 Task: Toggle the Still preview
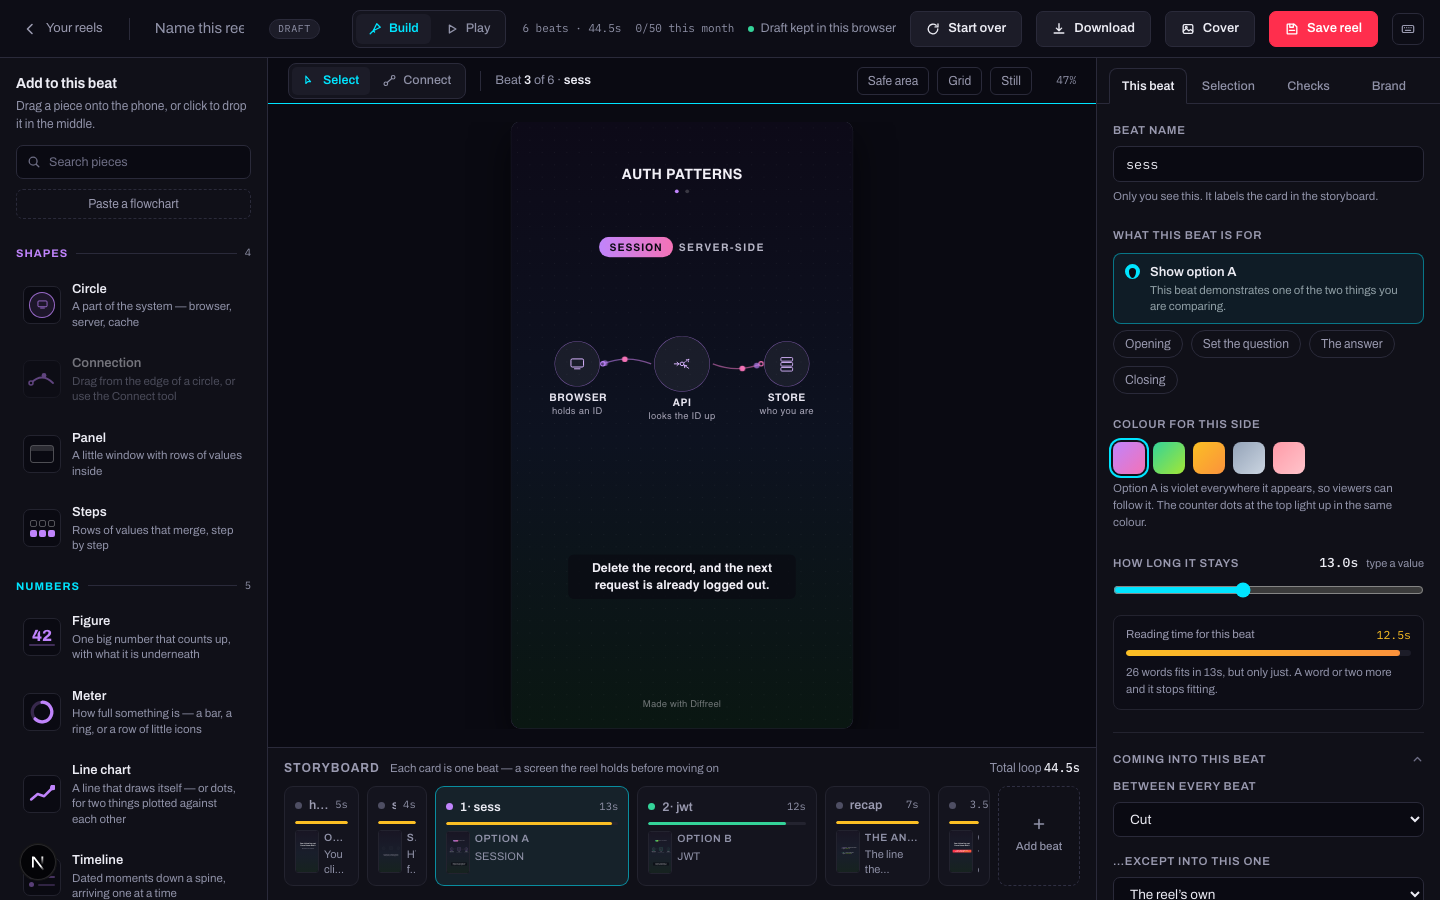pos(1011,81)
